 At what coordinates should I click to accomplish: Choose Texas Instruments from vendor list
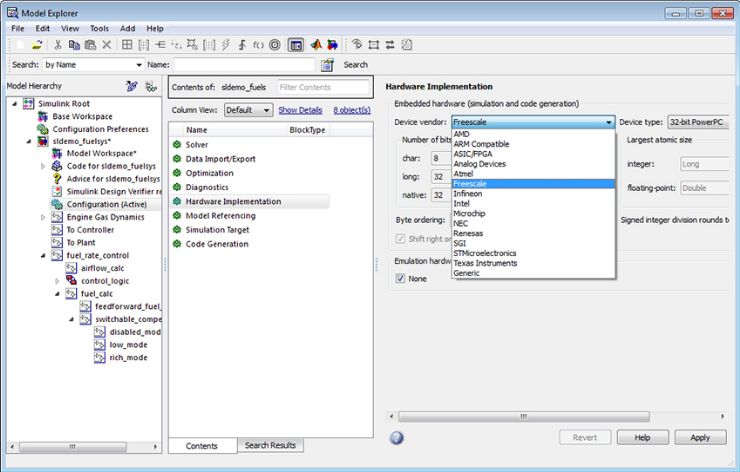point(533,263)
